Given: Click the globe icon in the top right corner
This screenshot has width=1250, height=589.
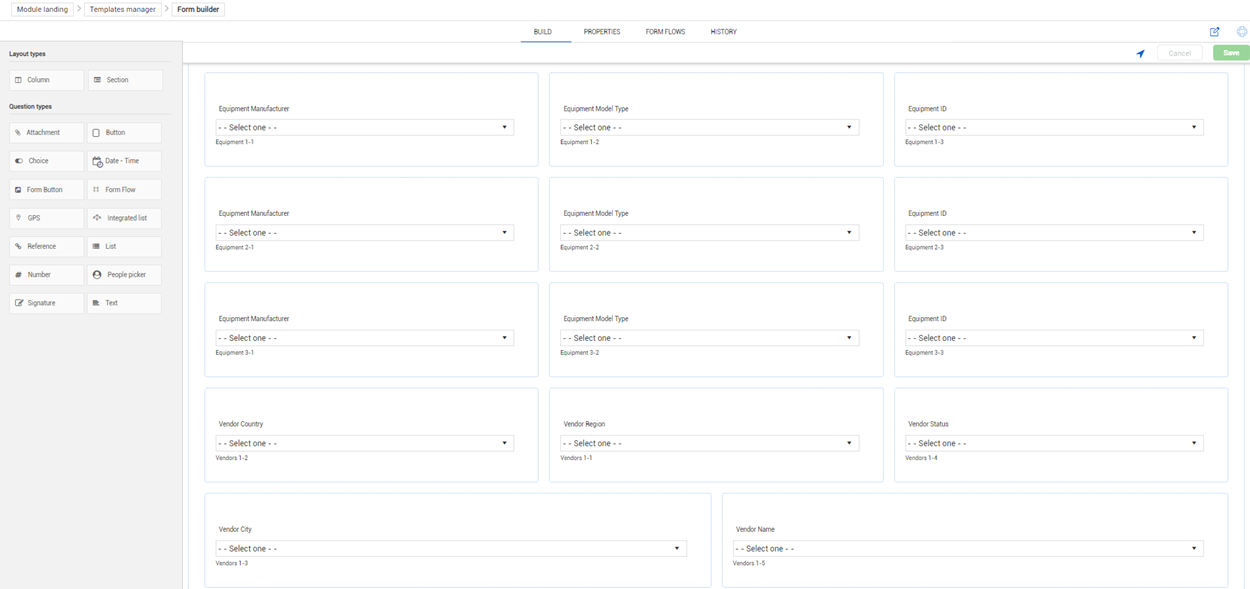Looking at the screenshot, I should click(x=1240, y=31).
